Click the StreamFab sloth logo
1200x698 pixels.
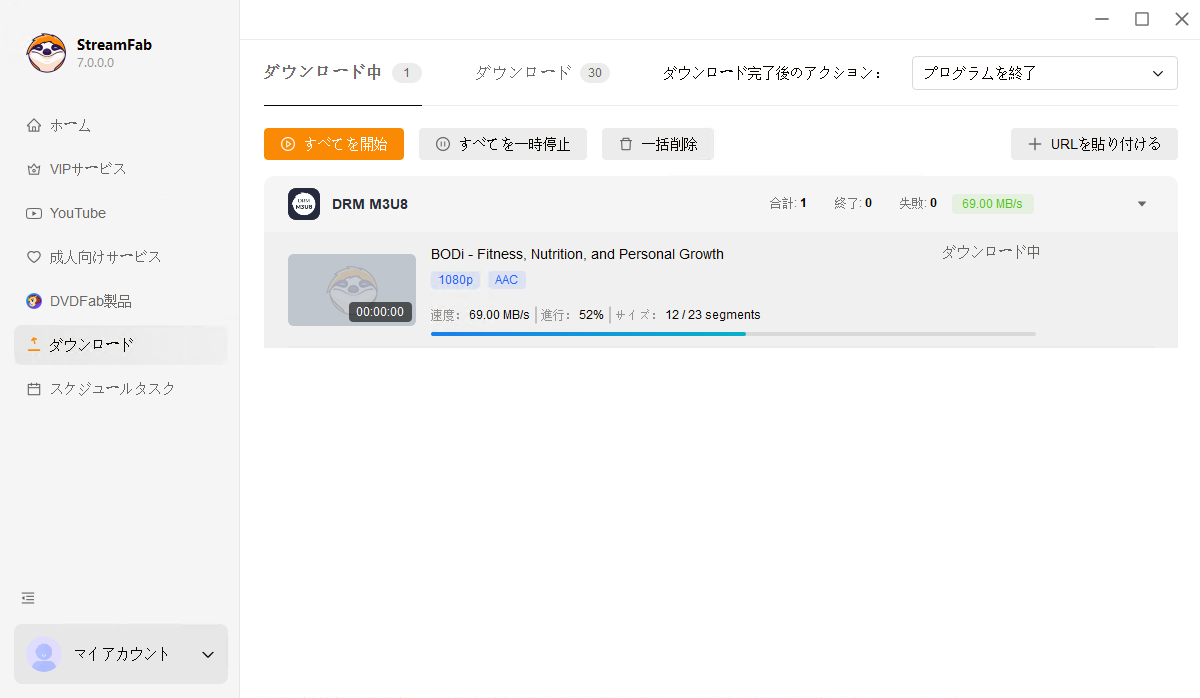[x=45, y=52]
